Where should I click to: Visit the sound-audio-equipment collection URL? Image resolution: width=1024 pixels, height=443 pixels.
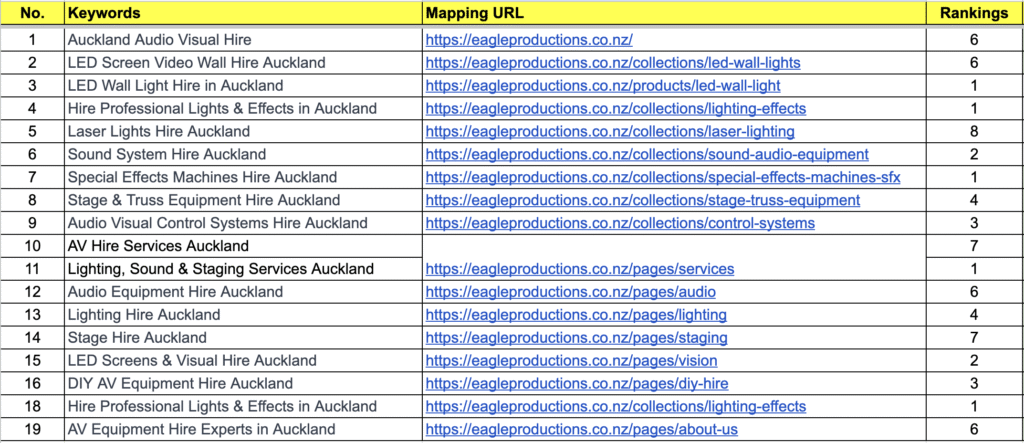tap(647, 155)
